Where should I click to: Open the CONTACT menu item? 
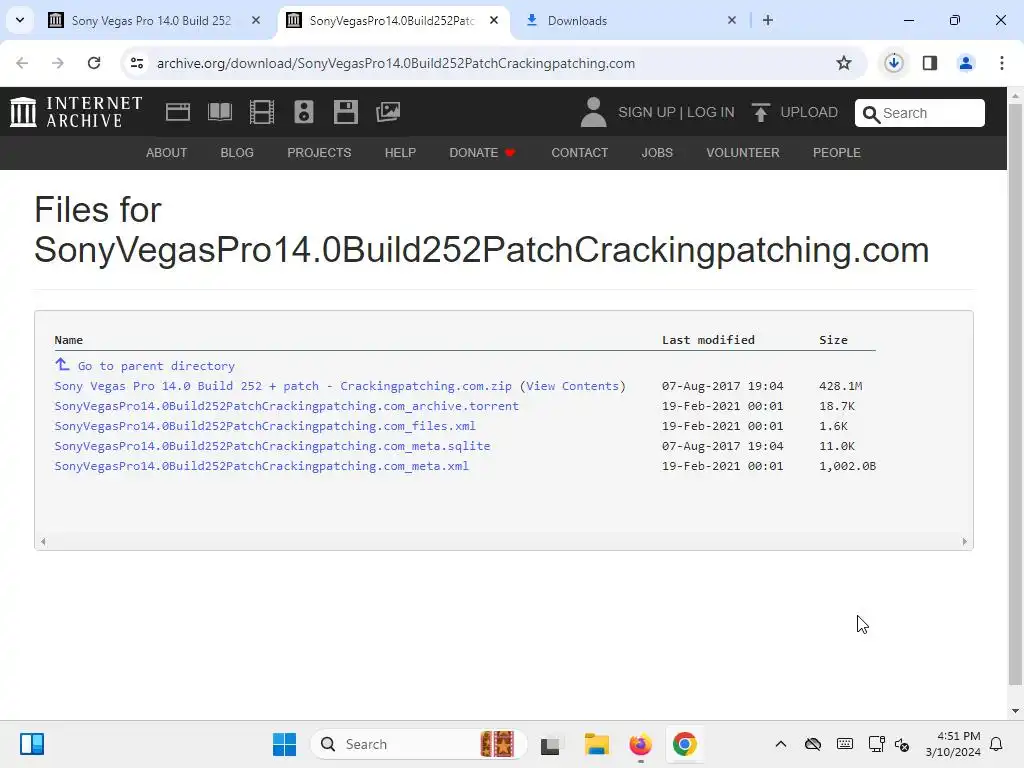[580, 153]
